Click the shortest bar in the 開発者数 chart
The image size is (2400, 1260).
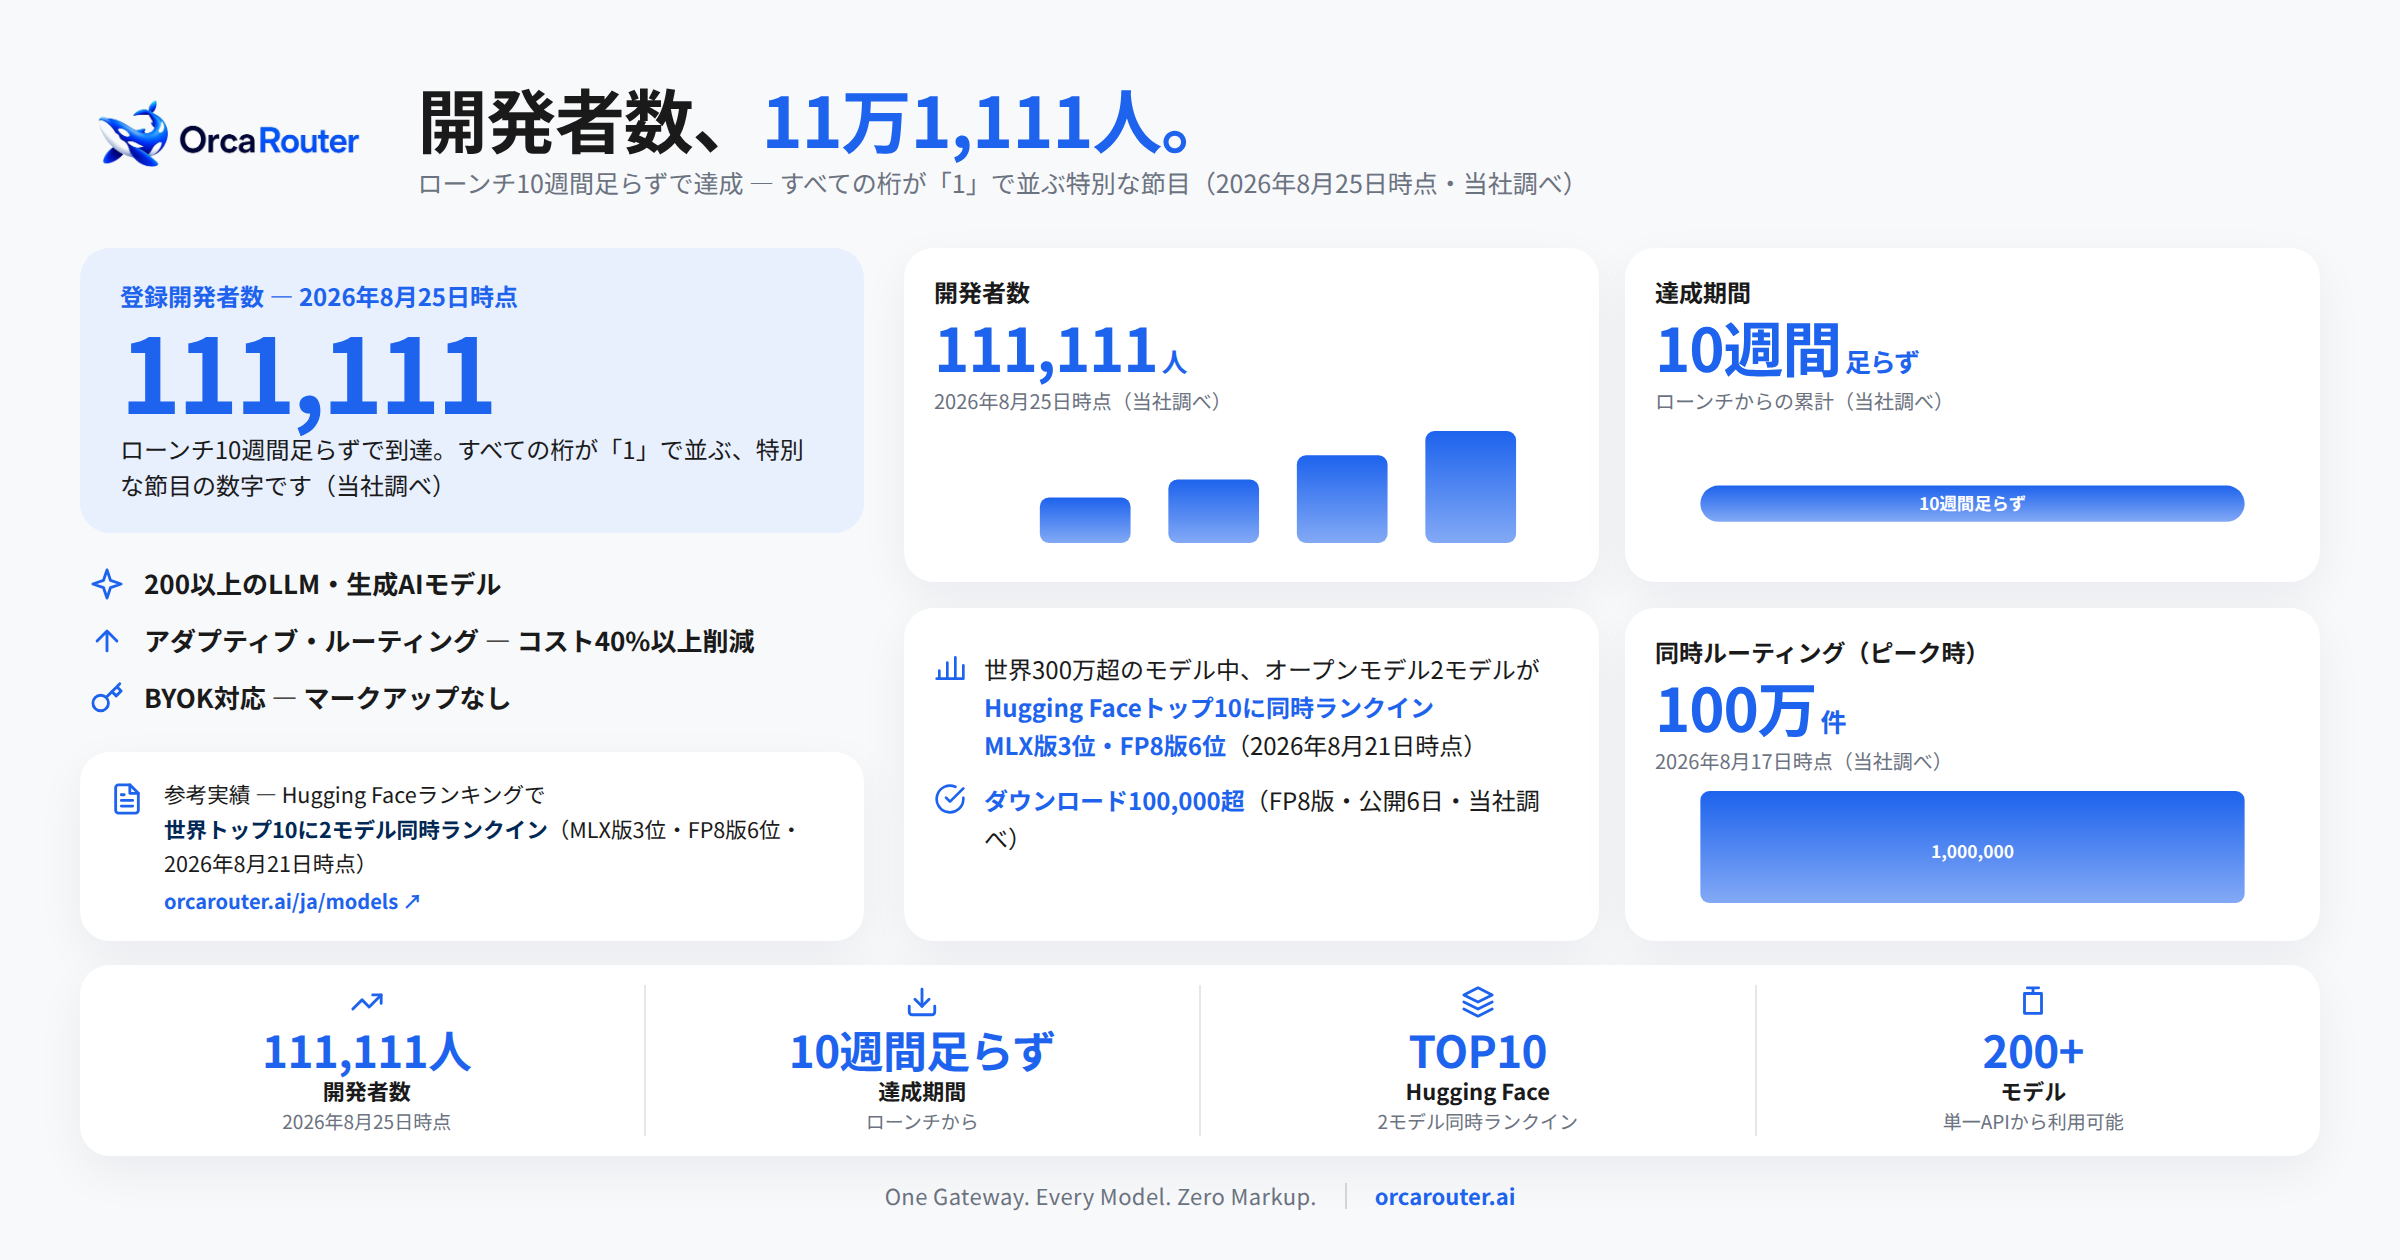(x=1085, y=520)
